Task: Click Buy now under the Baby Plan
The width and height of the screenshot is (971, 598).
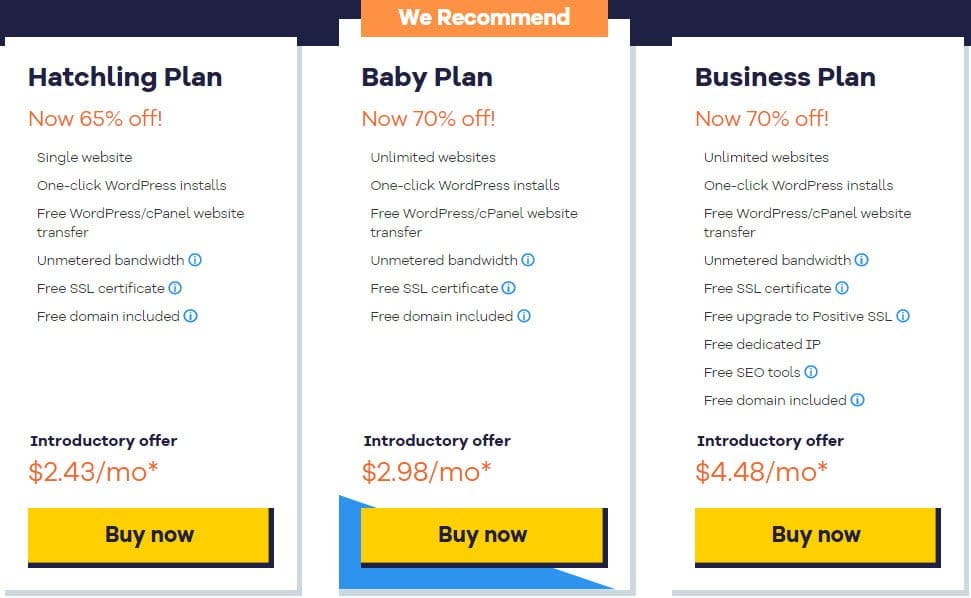Action: (x=481, y=535)
